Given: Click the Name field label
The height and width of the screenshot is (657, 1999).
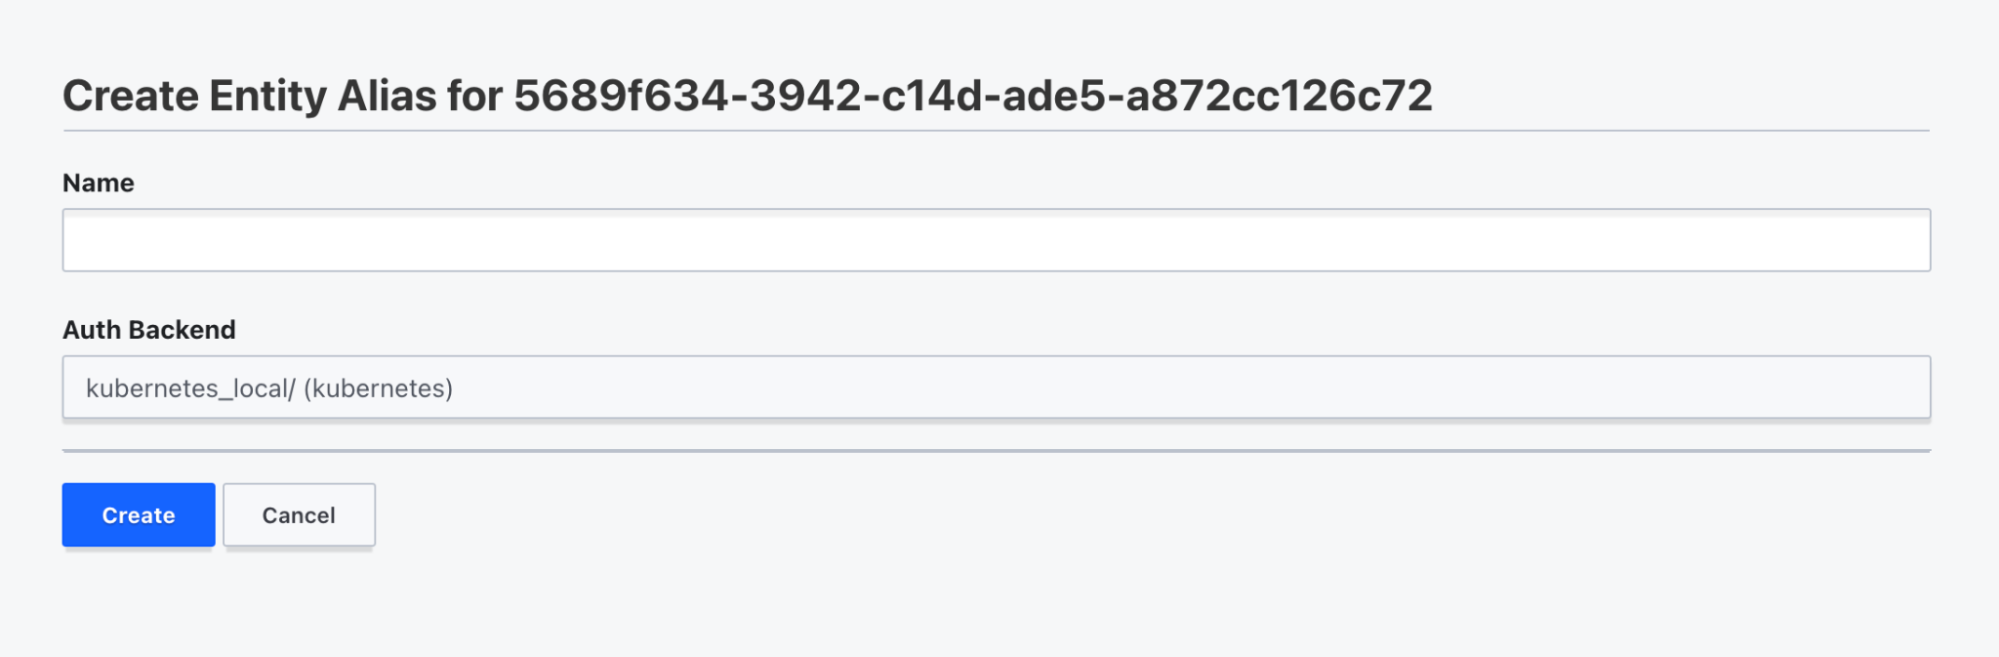Looking at the screenshot, I should click(x=98, y=183).
